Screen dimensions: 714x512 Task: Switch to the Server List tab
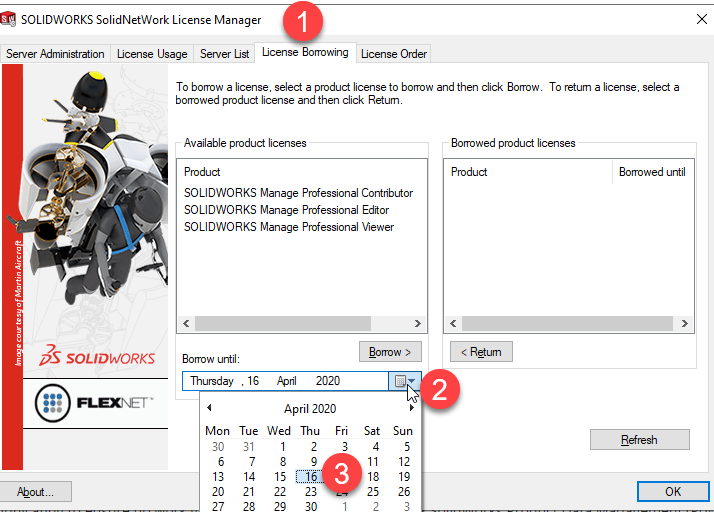225,54
